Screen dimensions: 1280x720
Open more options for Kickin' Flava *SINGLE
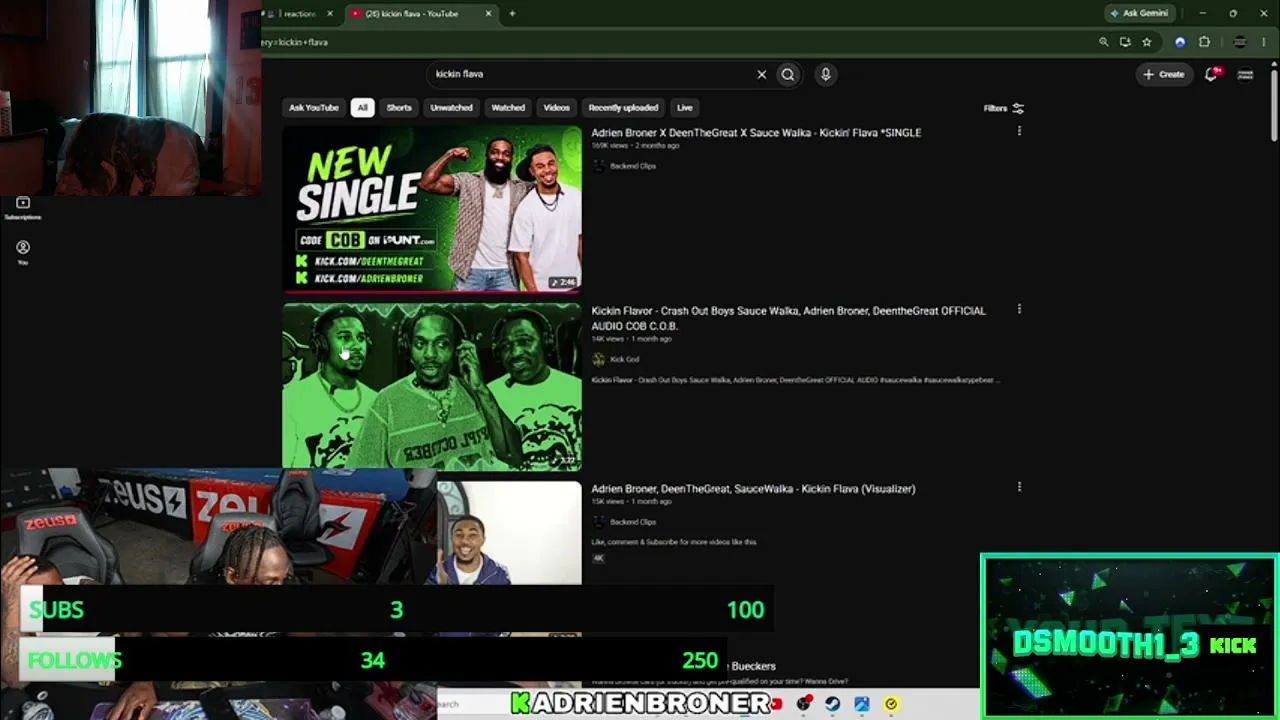1019,131
